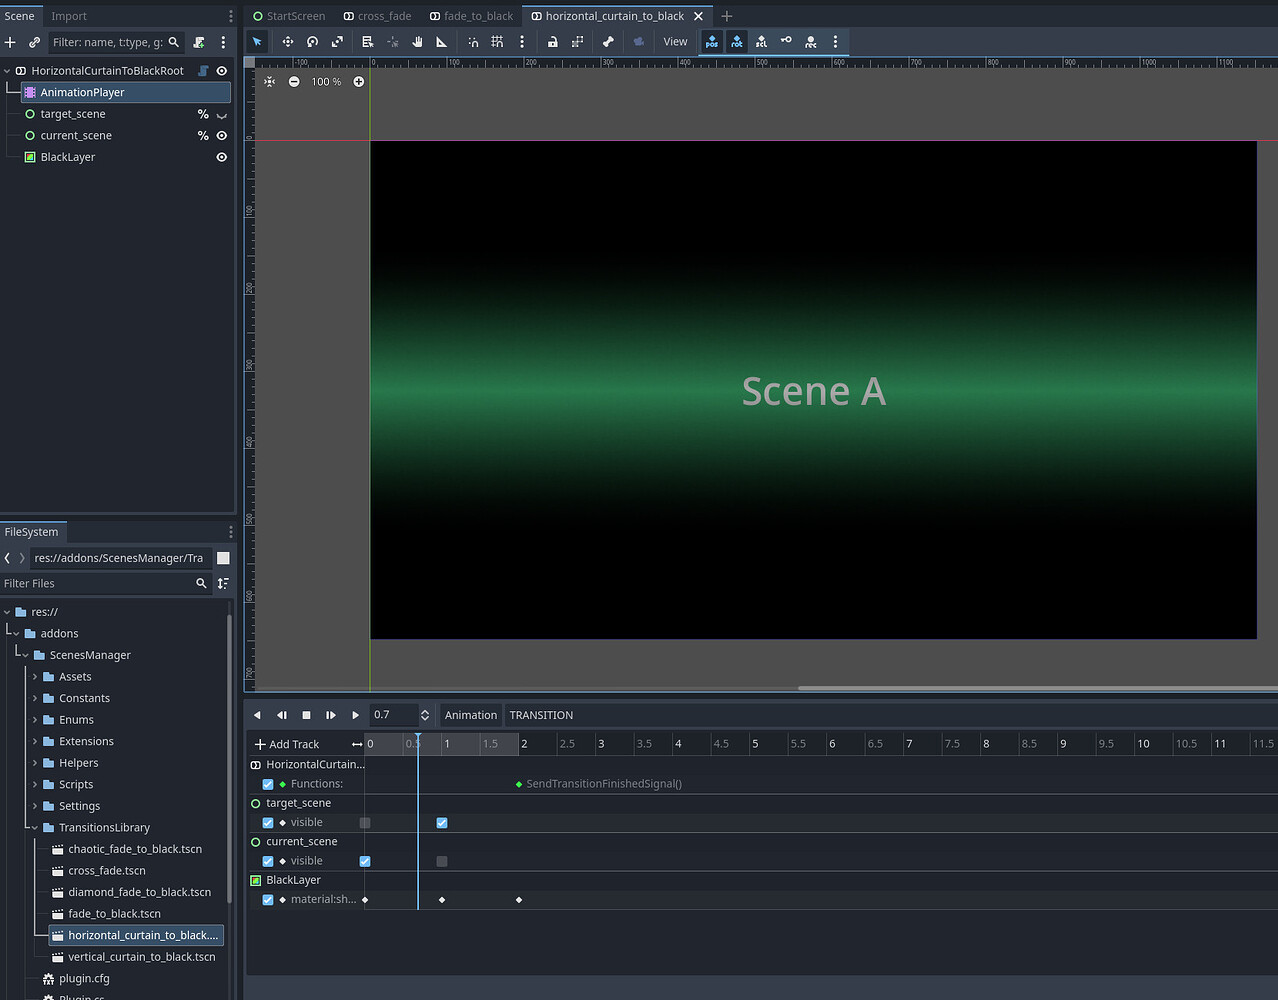Select the Rotate tool
The image size is (1278, 1000).
pyautogui.click(x=311, y=41)
